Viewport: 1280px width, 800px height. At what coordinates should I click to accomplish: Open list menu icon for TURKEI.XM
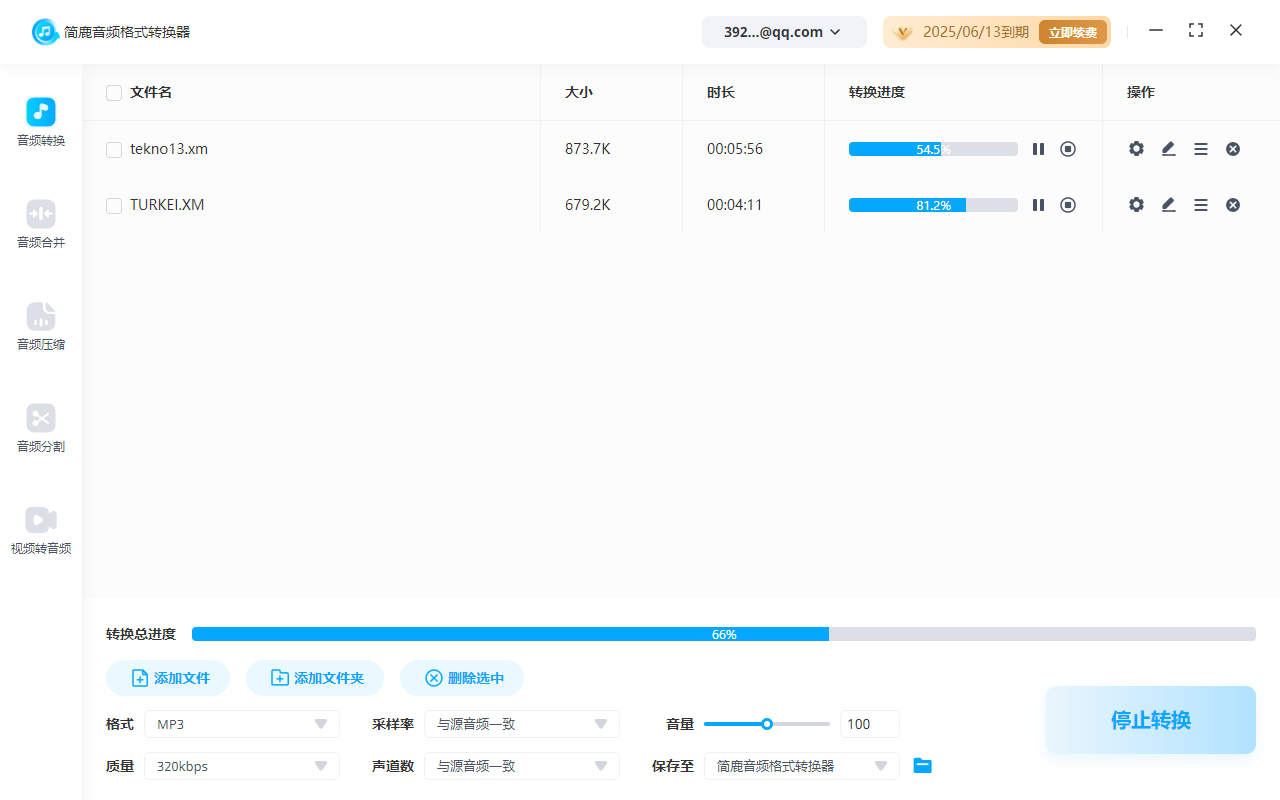point(1201,205)
